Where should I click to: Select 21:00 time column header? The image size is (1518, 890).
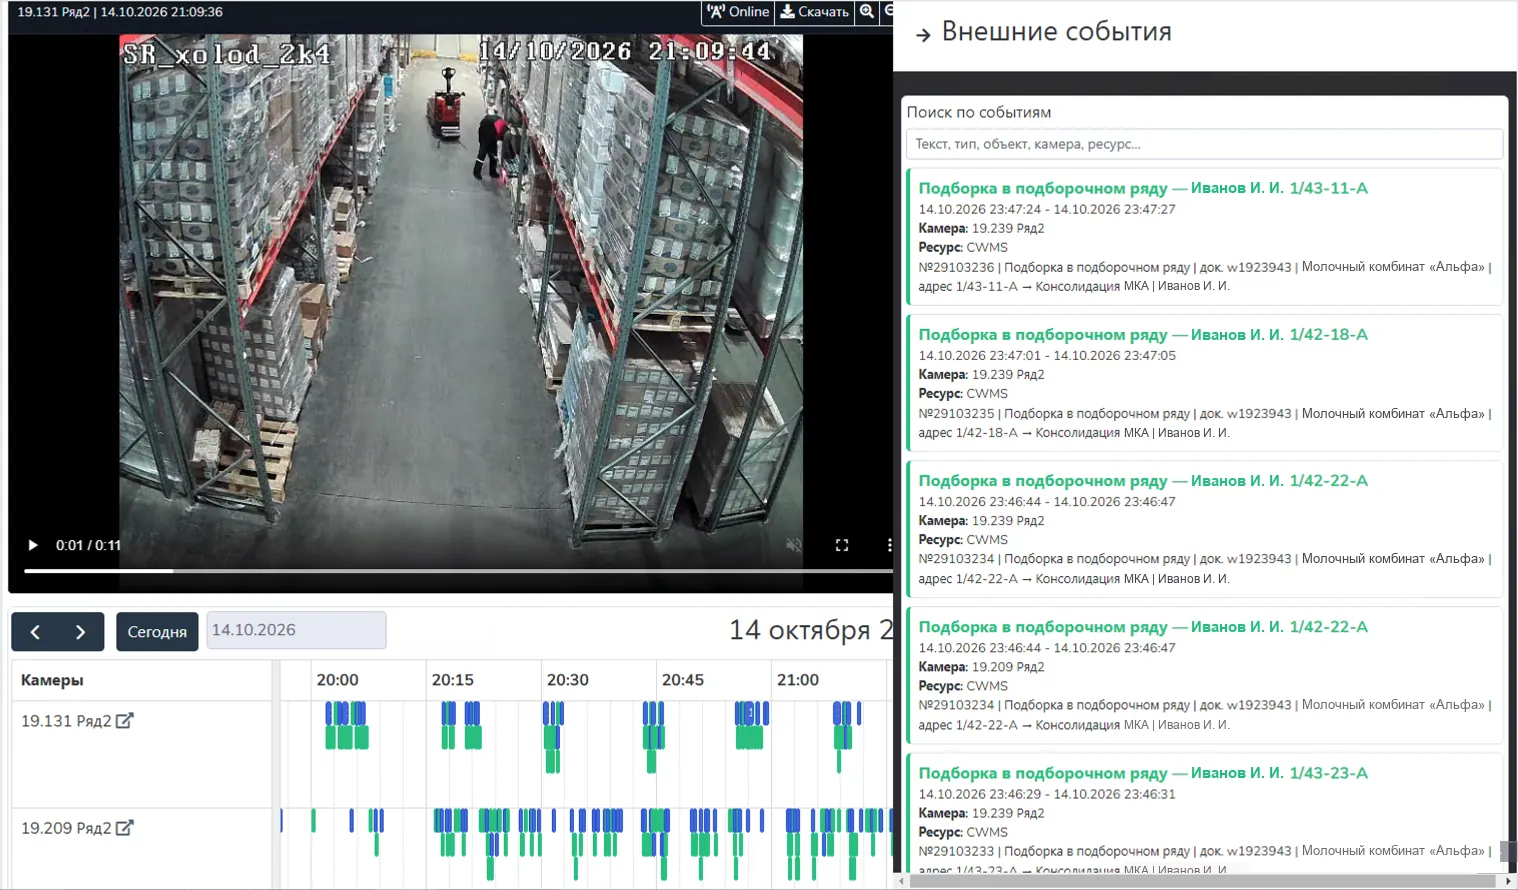[798, 680]
